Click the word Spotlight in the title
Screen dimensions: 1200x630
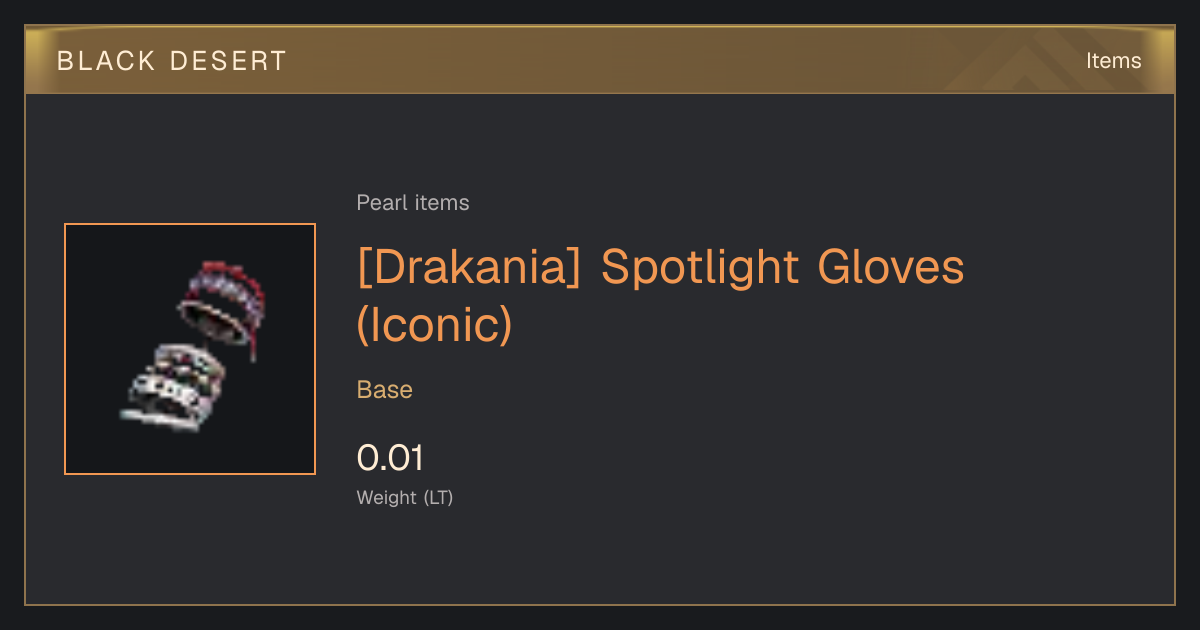(x=701, y=268)
